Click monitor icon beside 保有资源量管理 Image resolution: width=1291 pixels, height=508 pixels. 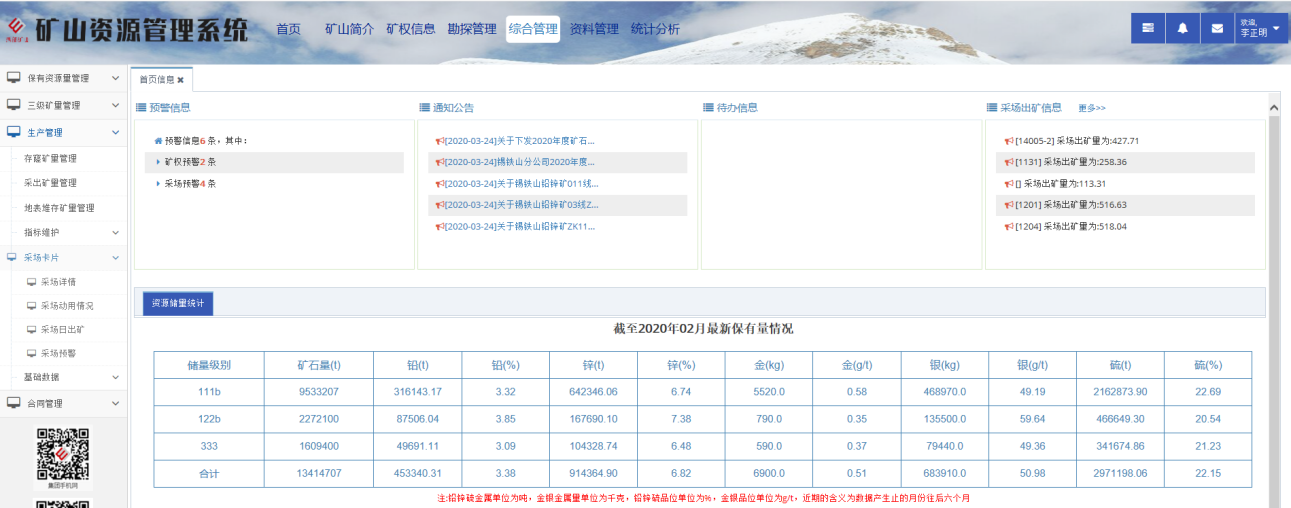(14, 78)
